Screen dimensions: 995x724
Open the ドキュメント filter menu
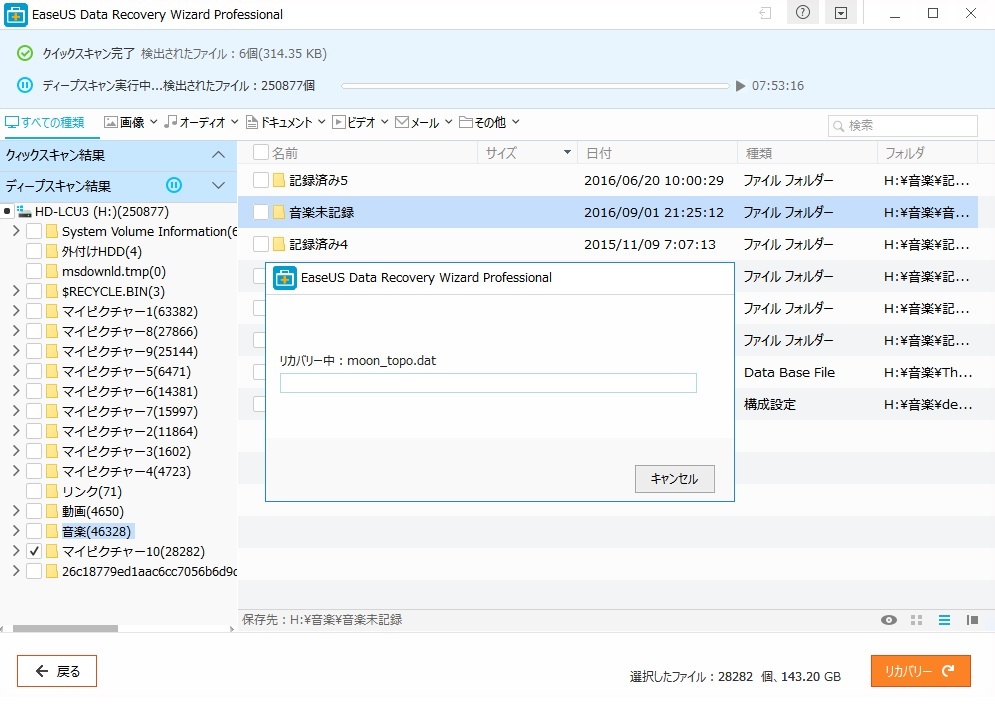286,122
